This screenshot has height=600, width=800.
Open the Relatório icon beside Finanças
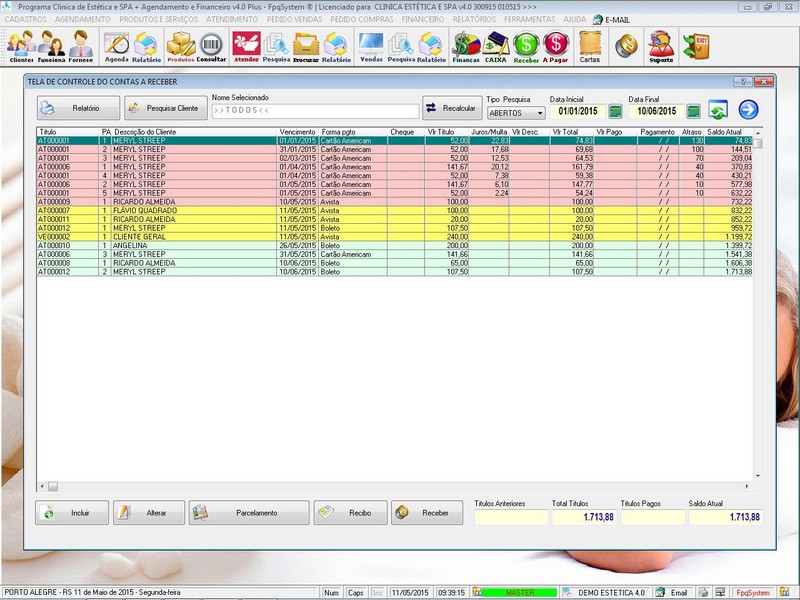pyautogui.click(x=431, y=47)
